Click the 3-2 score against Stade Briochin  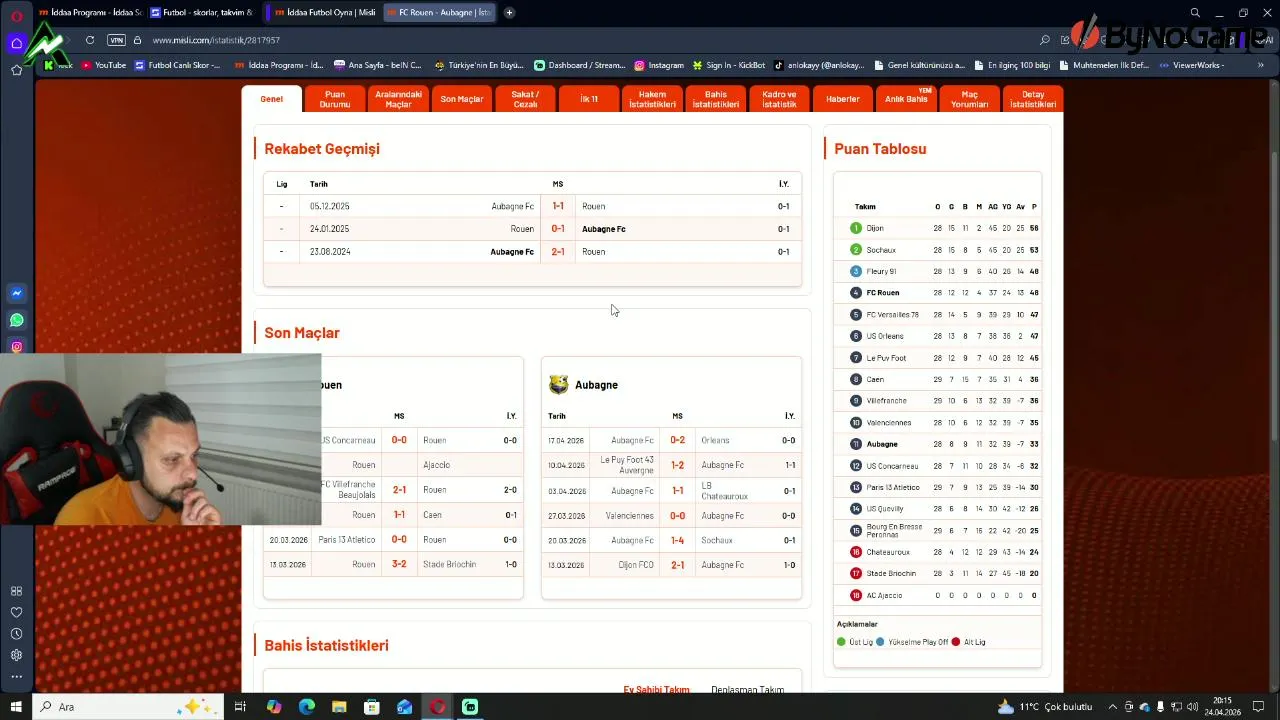[399, 564]
